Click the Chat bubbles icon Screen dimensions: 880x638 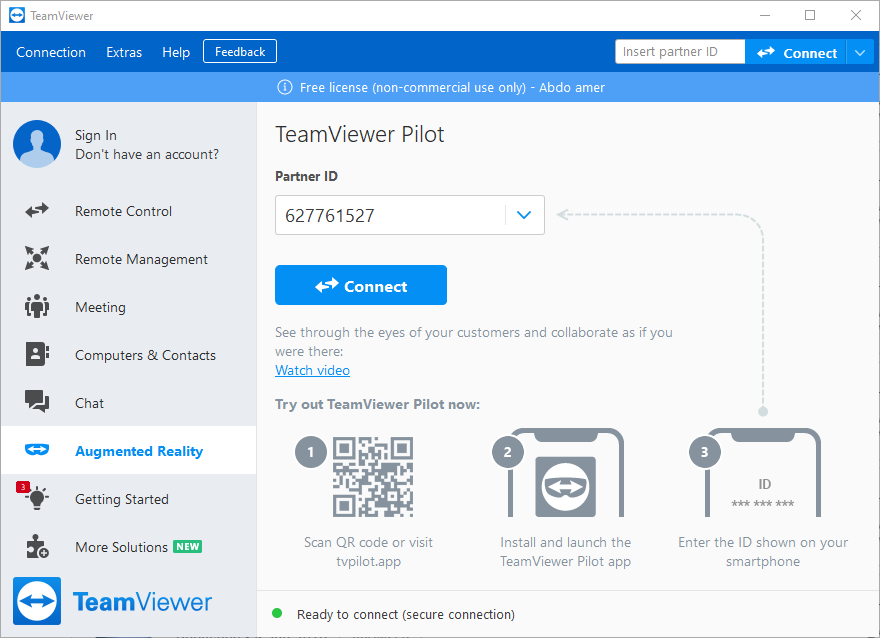(37, 402)
